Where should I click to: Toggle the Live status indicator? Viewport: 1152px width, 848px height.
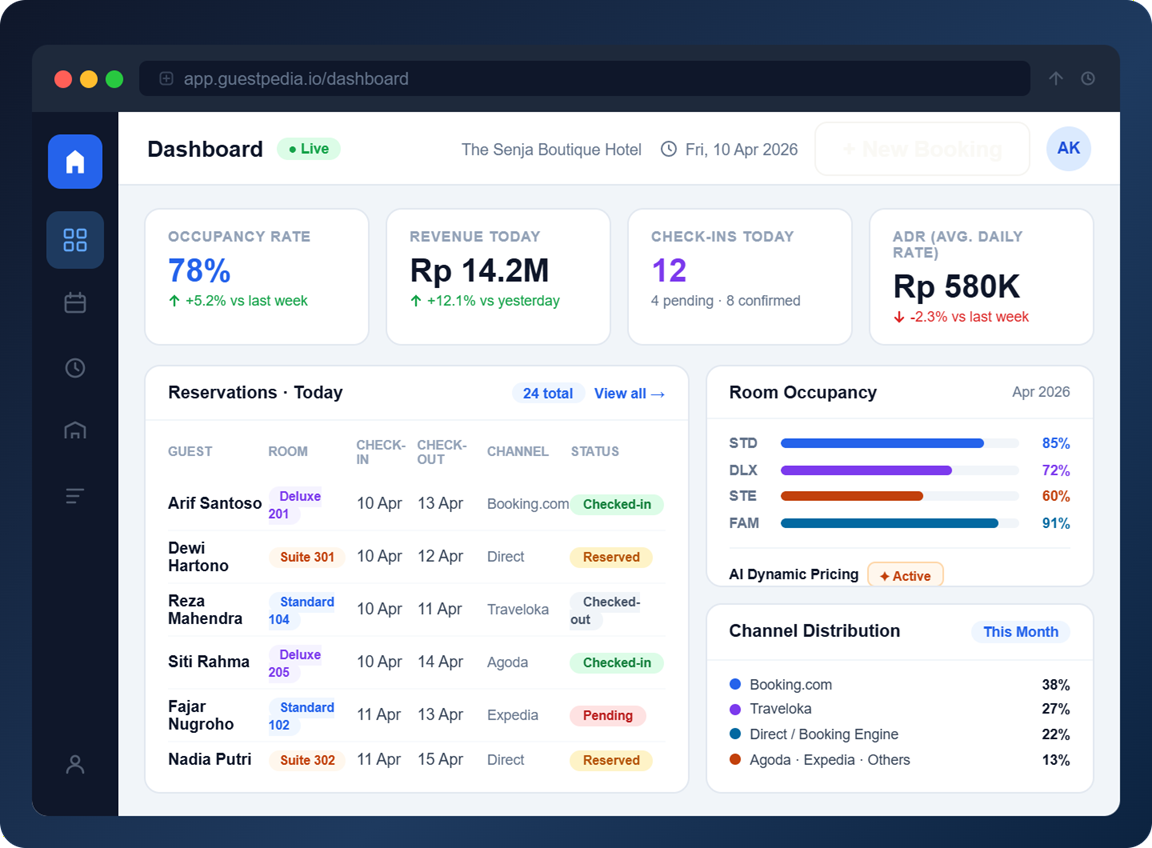[308, 148]
